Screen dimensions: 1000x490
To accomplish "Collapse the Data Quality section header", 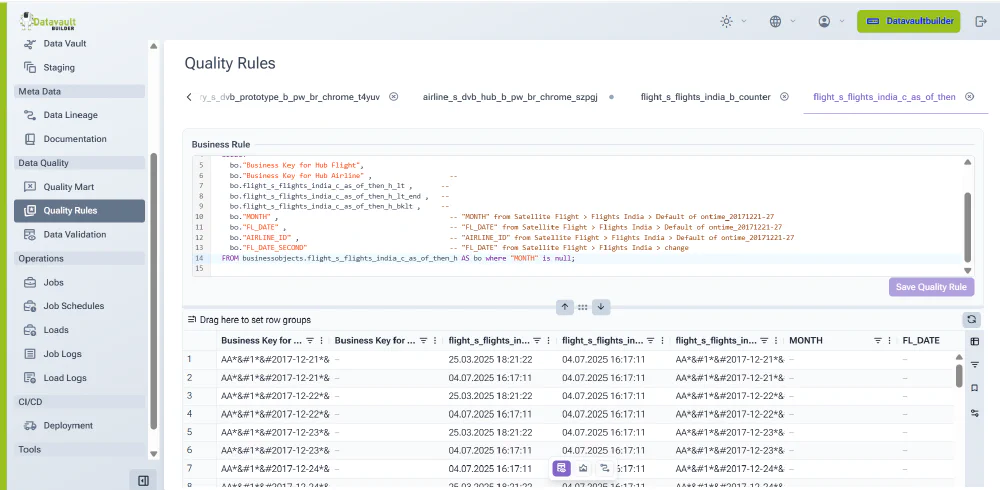I will tap(79, 163).
